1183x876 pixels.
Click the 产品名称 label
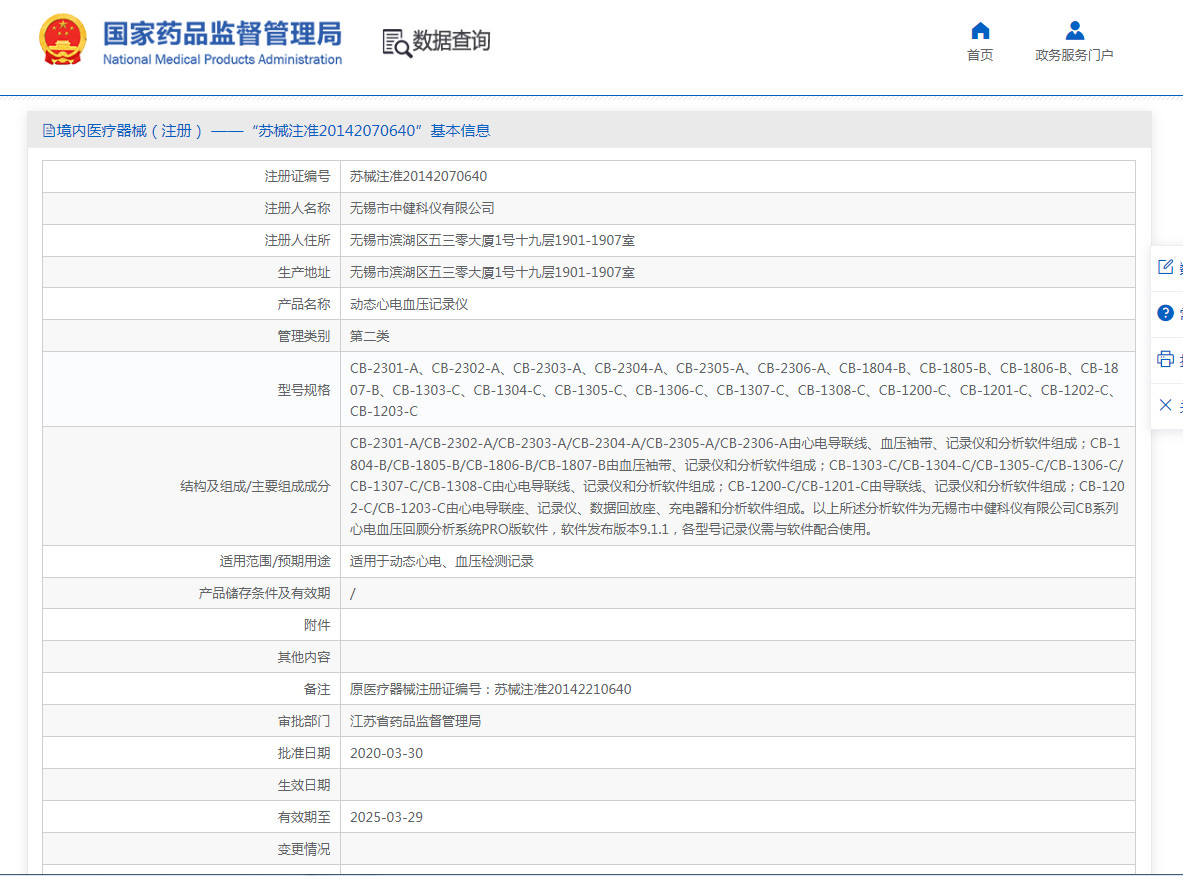coord(304,304)
